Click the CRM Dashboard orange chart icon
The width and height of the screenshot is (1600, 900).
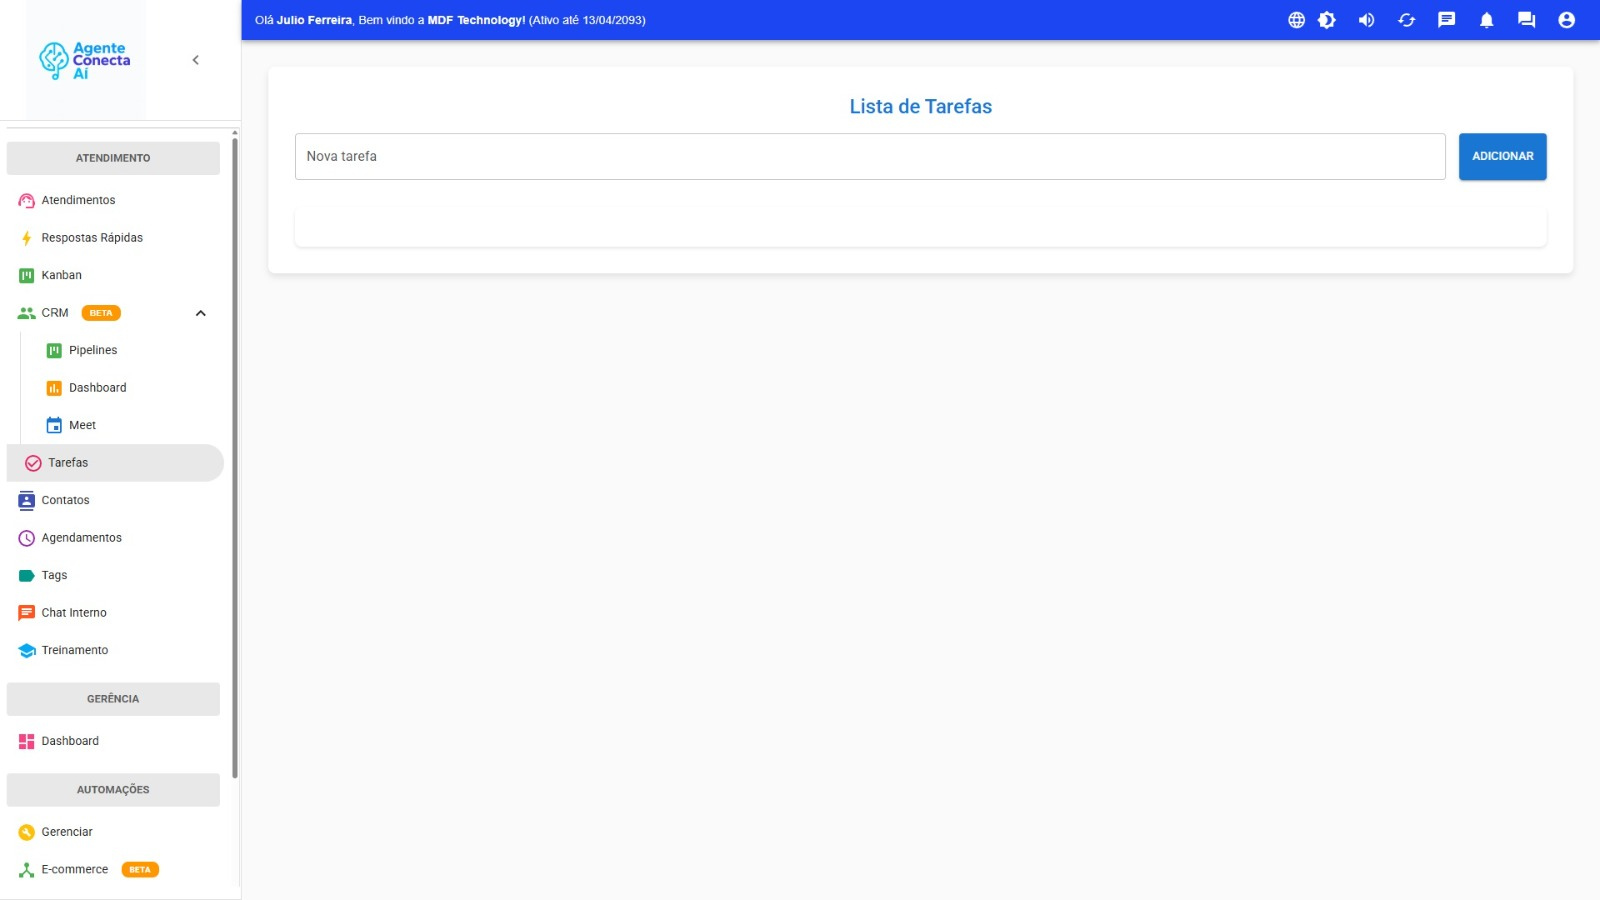(x=54, y=388)
